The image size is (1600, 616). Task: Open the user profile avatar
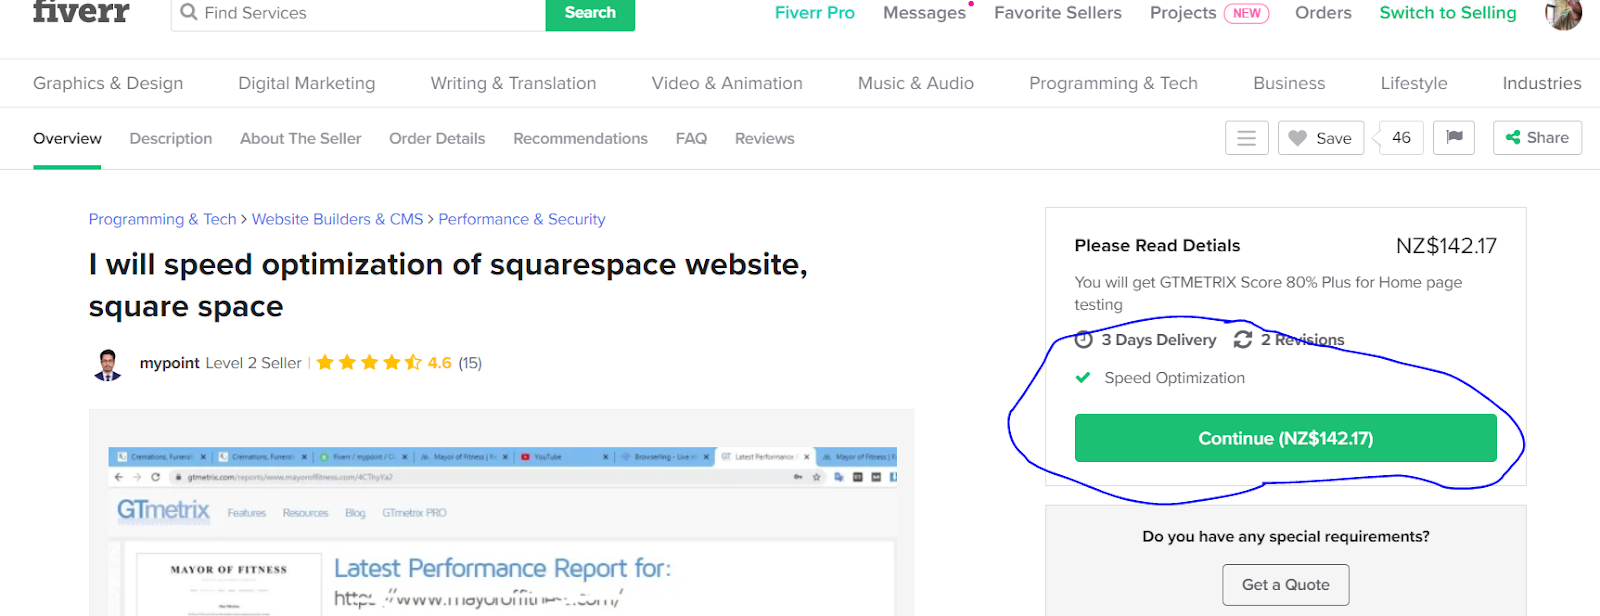[1563, 14]
